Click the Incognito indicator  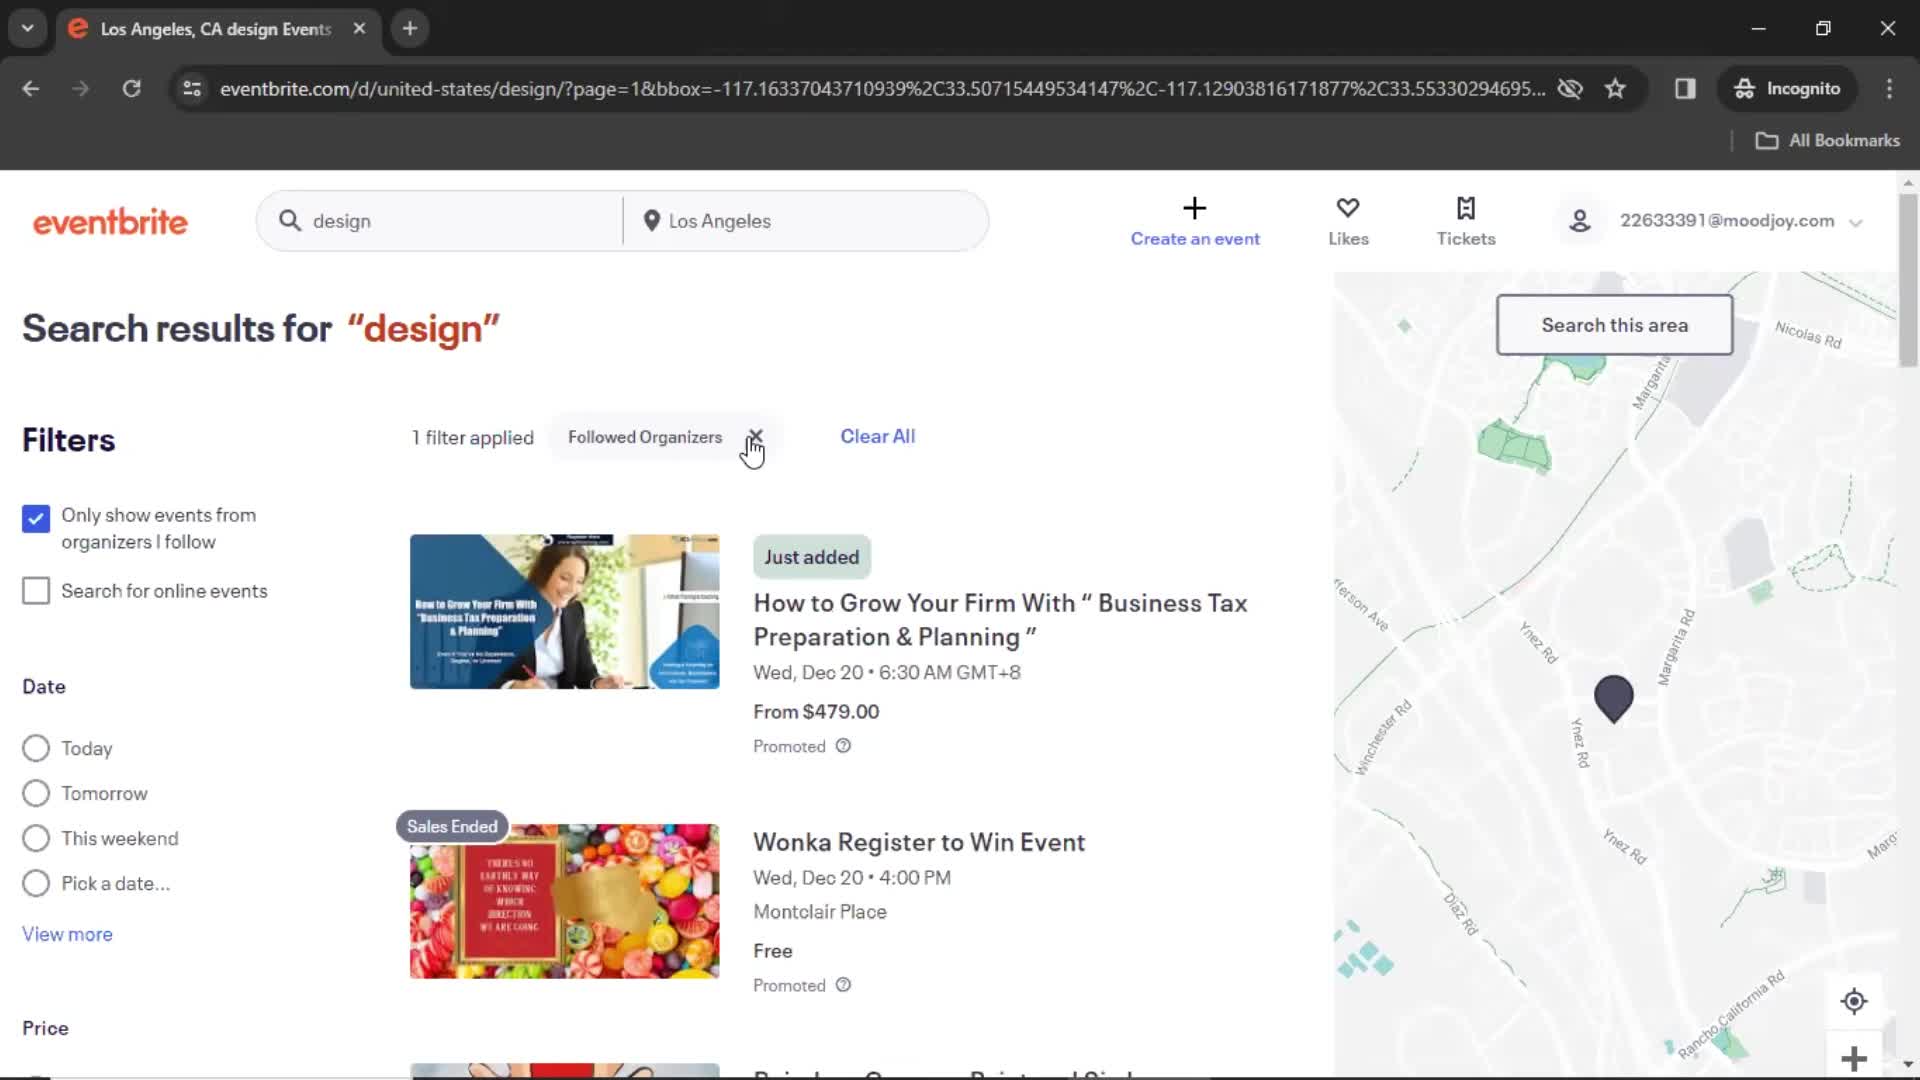(x=1787, y=89)
